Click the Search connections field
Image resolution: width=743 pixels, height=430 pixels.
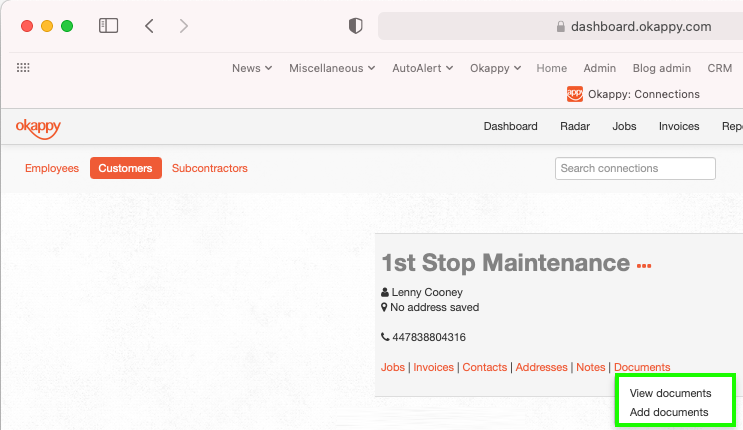pyautogui.click(x=635, y=168)
